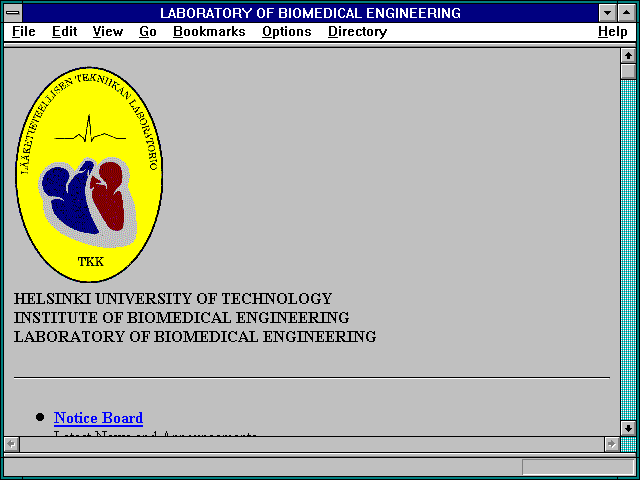Click the status bar progress field
The image size is (640, 480).
[578, 467]
